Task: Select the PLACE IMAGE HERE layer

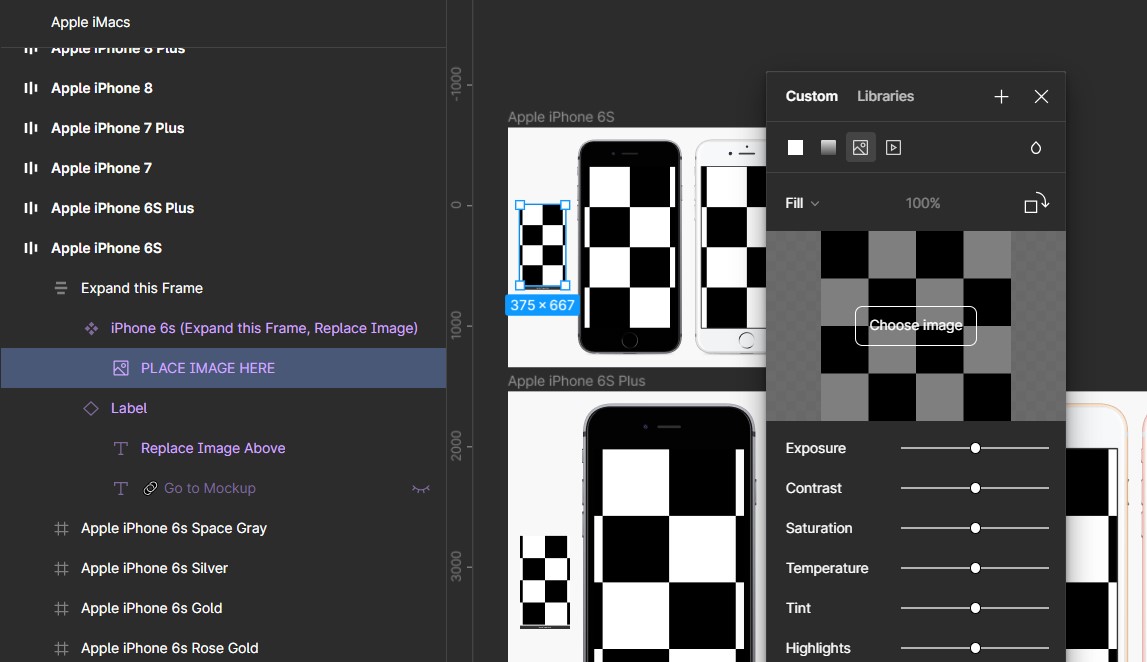Action: (x=208, y=368)
